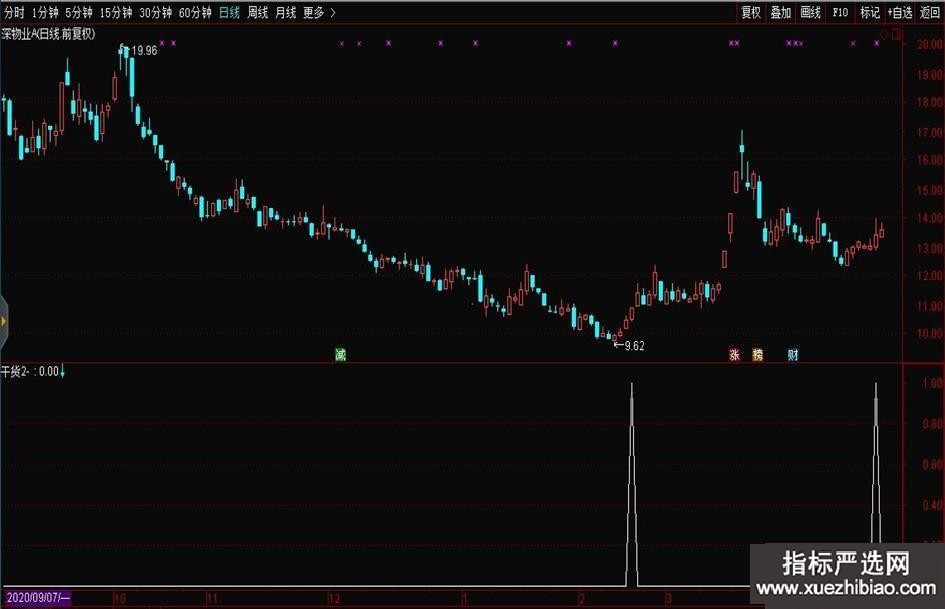
Task: Select the 5分钟 period tab
Action: 79,12
